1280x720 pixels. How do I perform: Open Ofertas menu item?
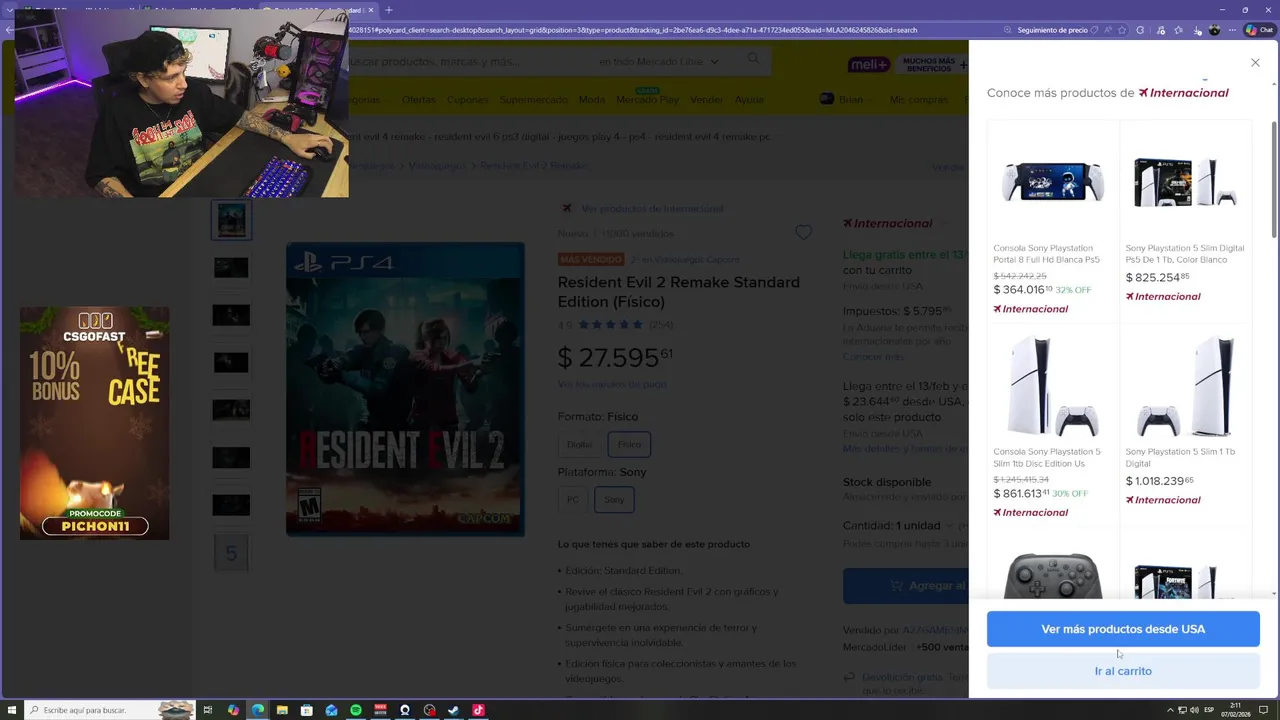pyautogui.click(x=419, y=100)
